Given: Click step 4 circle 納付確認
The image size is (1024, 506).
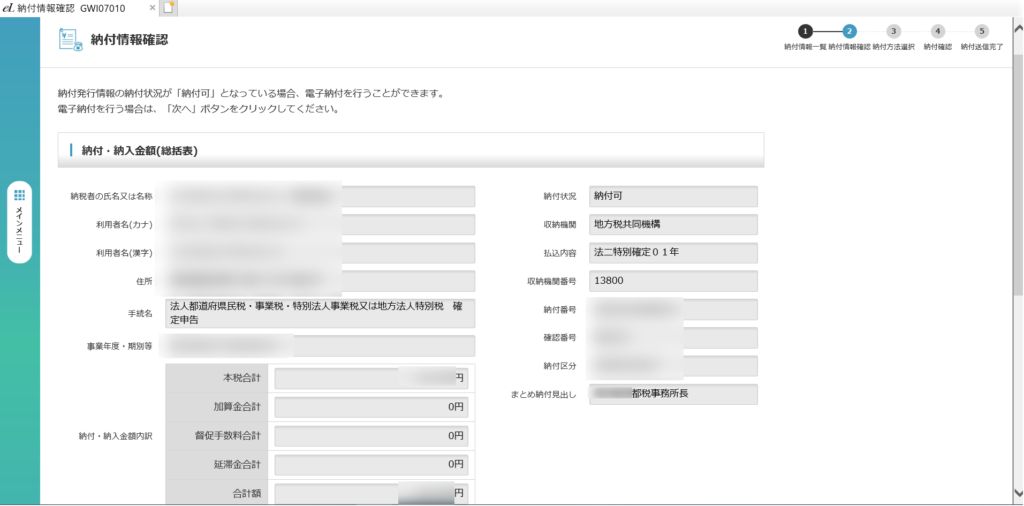Looking at the screenshot, I should 937,32.
